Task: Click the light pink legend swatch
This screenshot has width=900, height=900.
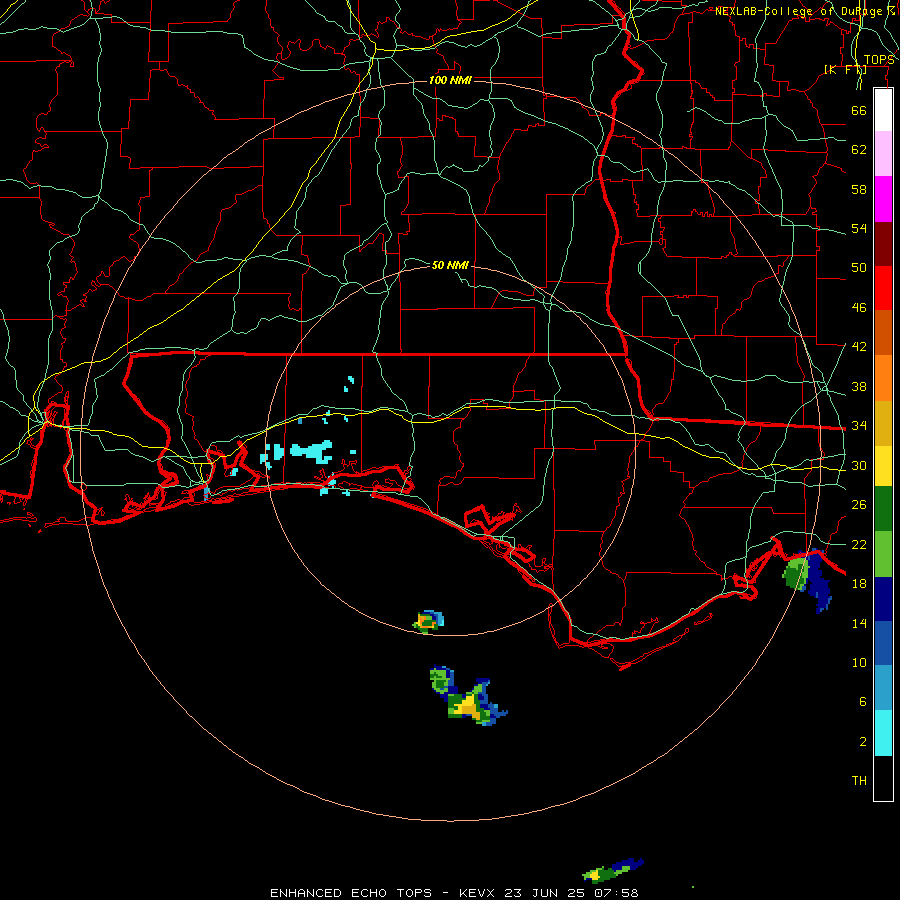Action: [x=883, y=154]
